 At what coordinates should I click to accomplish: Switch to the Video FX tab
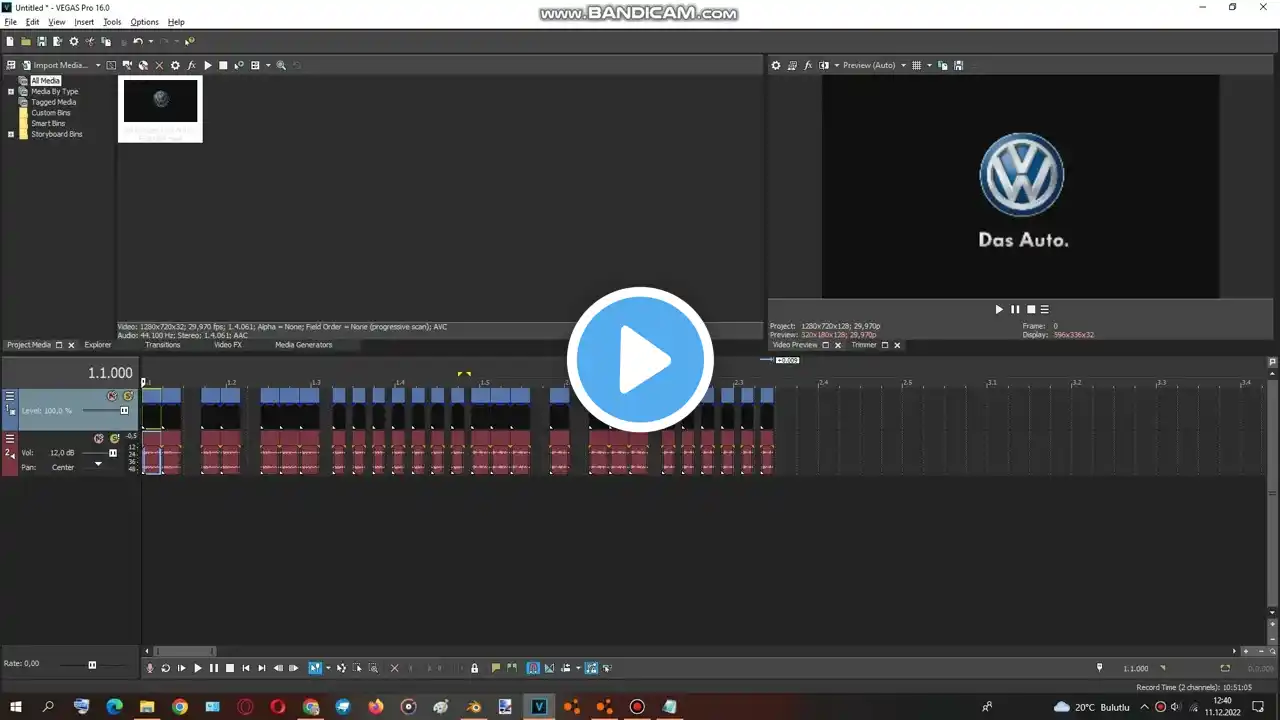tap(228, 345)
